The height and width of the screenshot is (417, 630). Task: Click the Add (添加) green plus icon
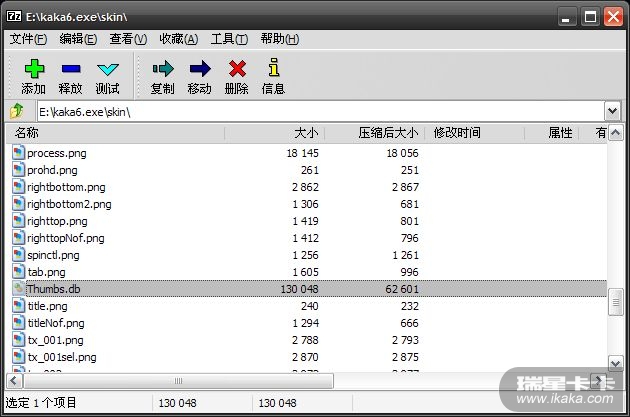click(34, 69)
